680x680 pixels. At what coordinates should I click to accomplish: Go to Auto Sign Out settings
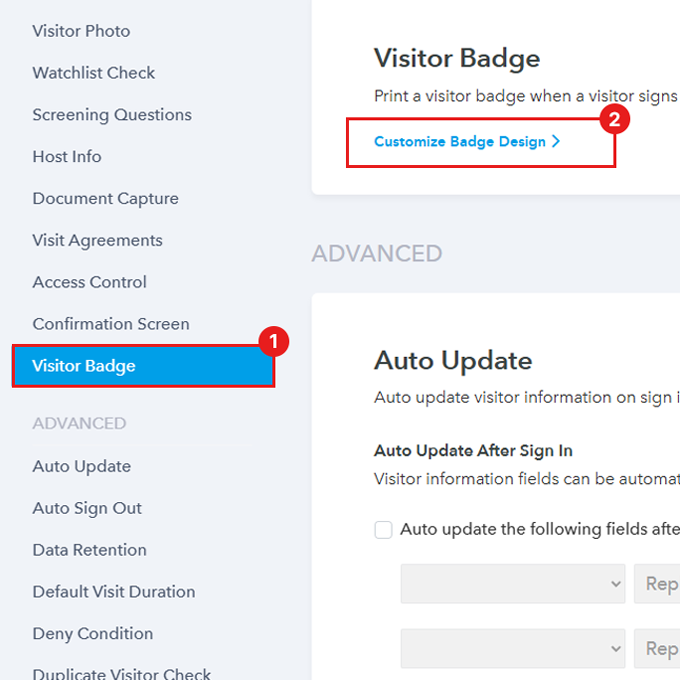[87, 509]
